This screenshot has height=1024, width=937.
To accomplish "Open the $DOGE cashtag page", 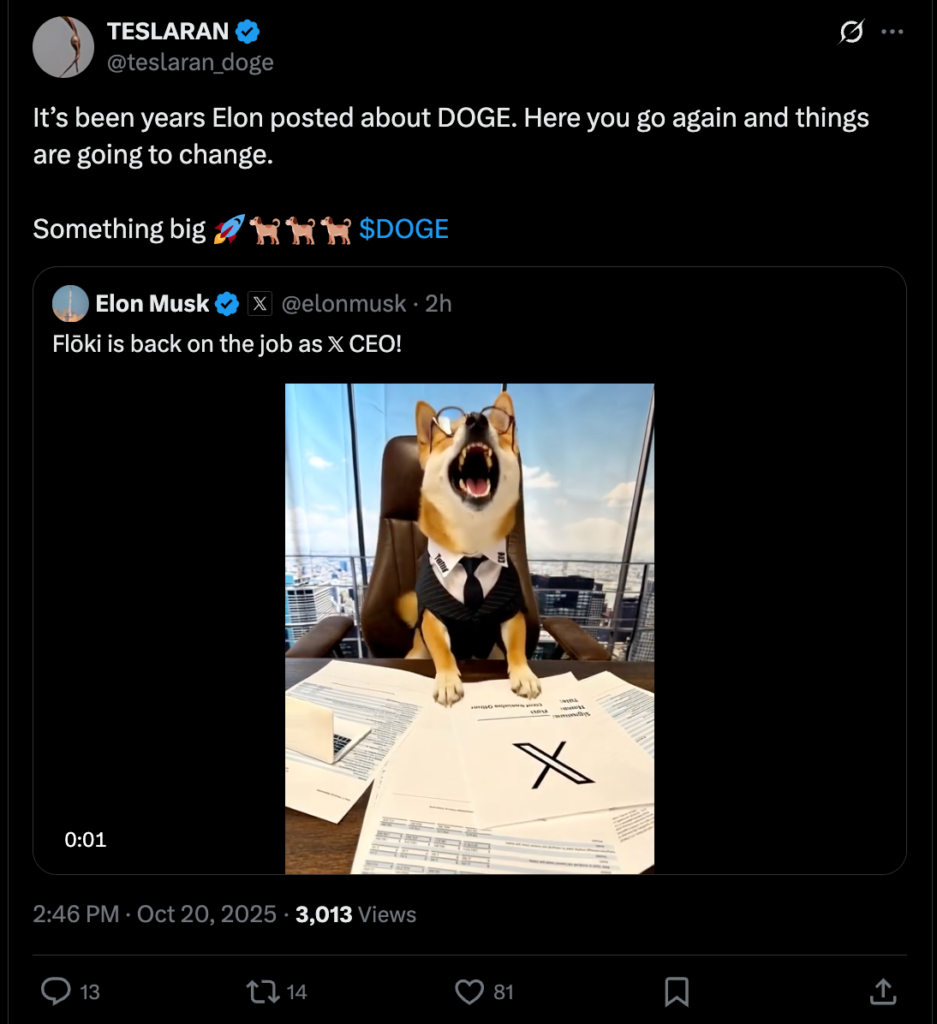I will pyautogui.click(x=403, y=229).
